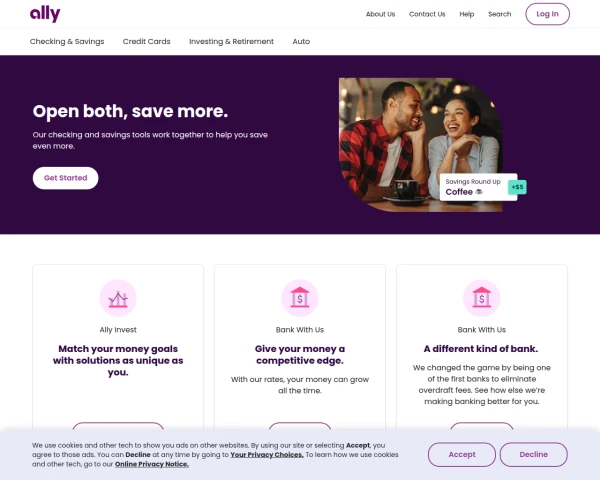This screenshot has width=600, height=480.
Task: Expand the Credit Cards menu
Action: [147, 41]
